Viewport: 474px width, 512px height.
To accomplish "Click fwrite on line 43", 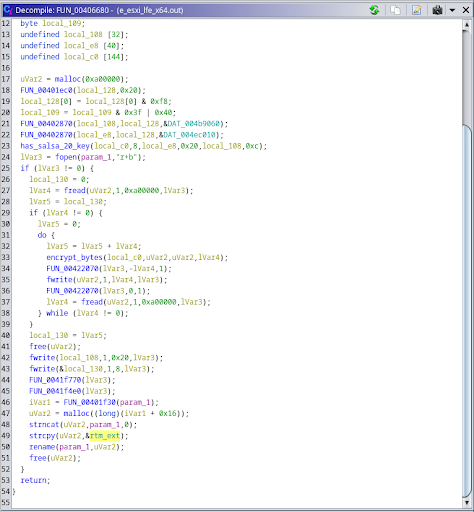I will tap(42, 369).
